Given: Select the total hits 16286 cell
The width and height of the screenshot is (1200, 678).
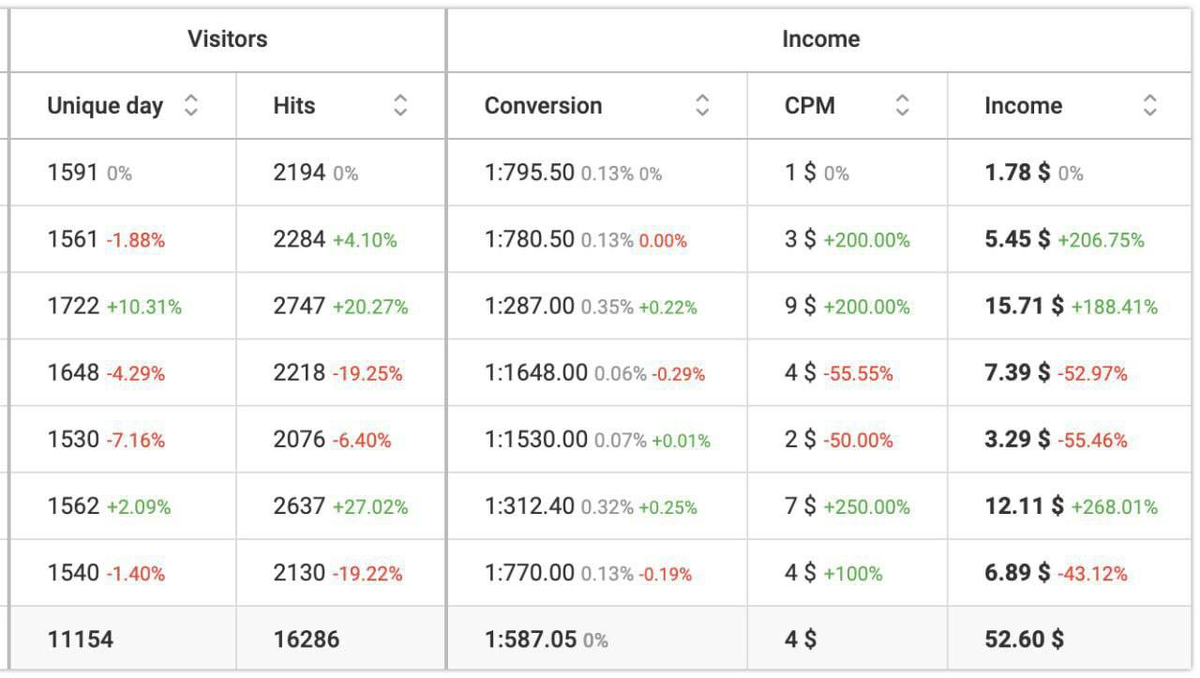Looking at the screenshot, I should pyautogui.click(x=306, y=639).
